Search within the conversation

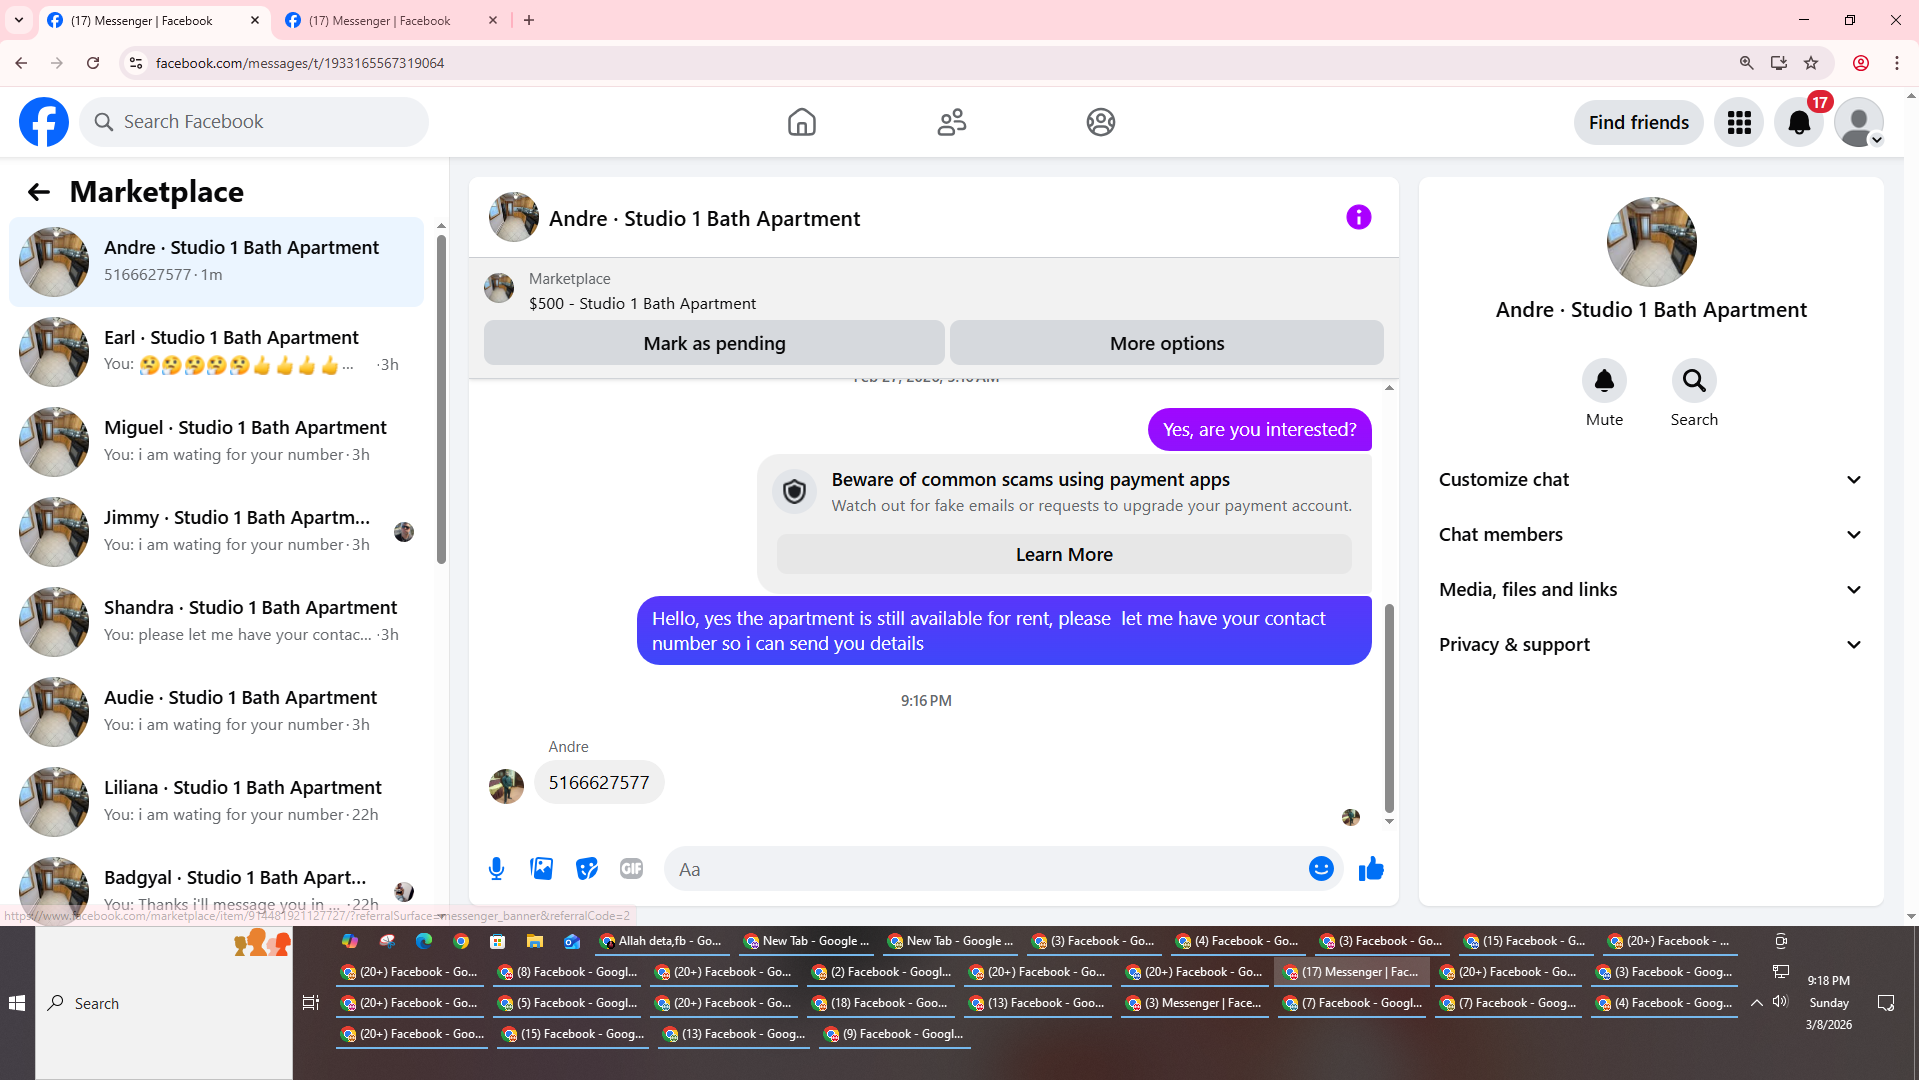pos(1694,381)
